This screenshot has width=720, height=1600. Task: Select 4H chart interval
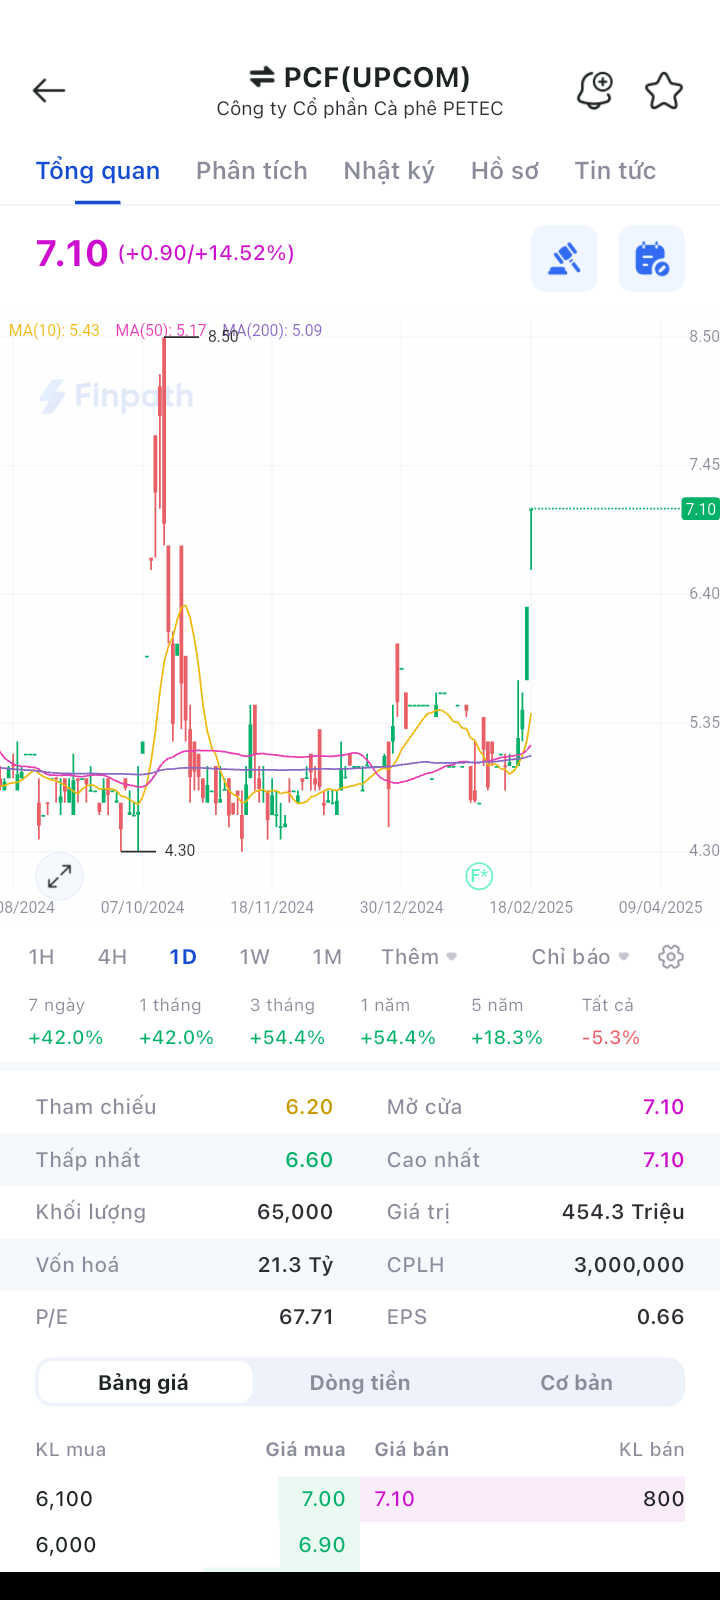tap(112, 957)
